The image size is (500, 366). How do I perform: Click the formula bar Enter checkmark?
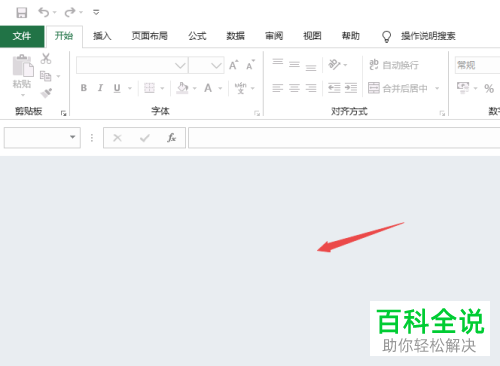pyautogui.click(x=145, y=138)
